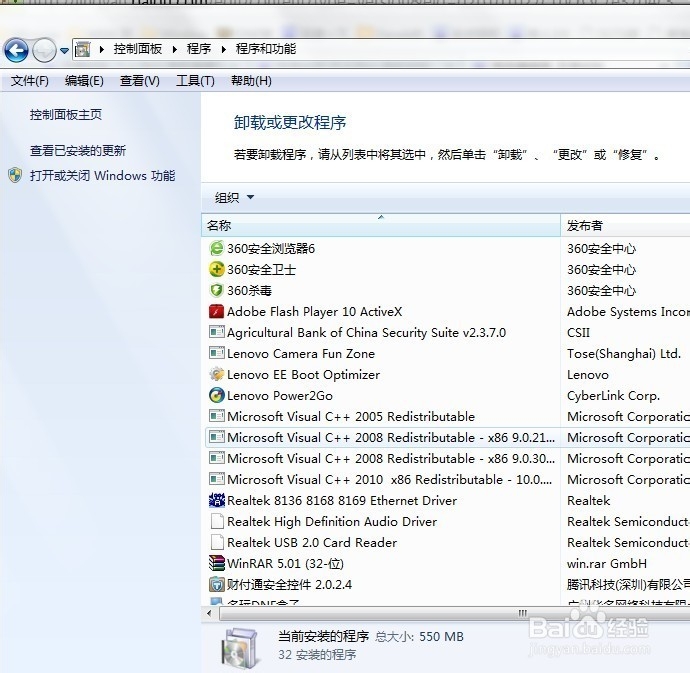This screenshot has width=690, height=673.
Task: Select WinRAR 5.01 (32-位) name
Action: [285, 564]
